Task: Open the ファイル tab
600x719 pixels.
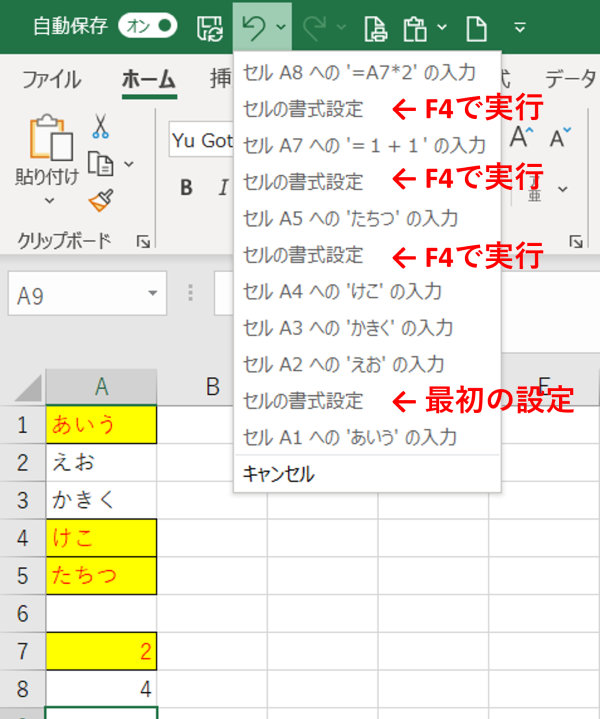Action: point(51,80)
